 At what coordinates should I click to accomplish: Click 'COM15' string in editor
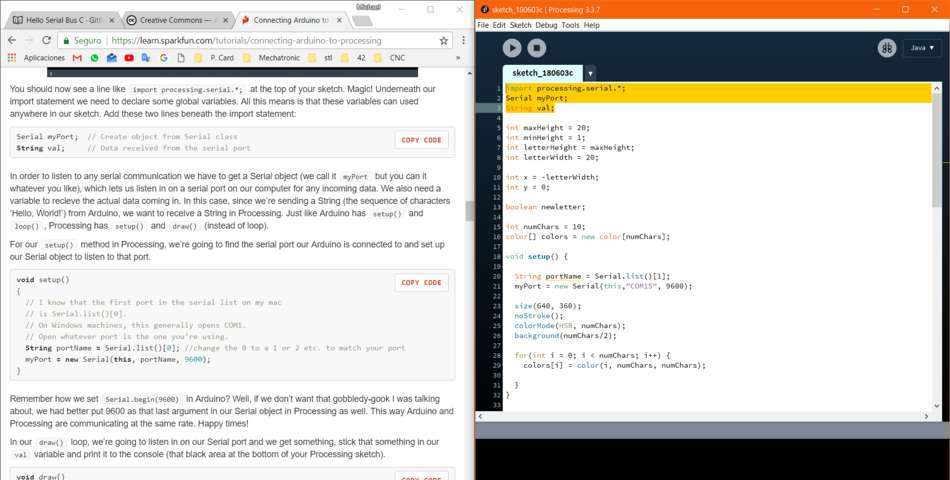(641, 286)
